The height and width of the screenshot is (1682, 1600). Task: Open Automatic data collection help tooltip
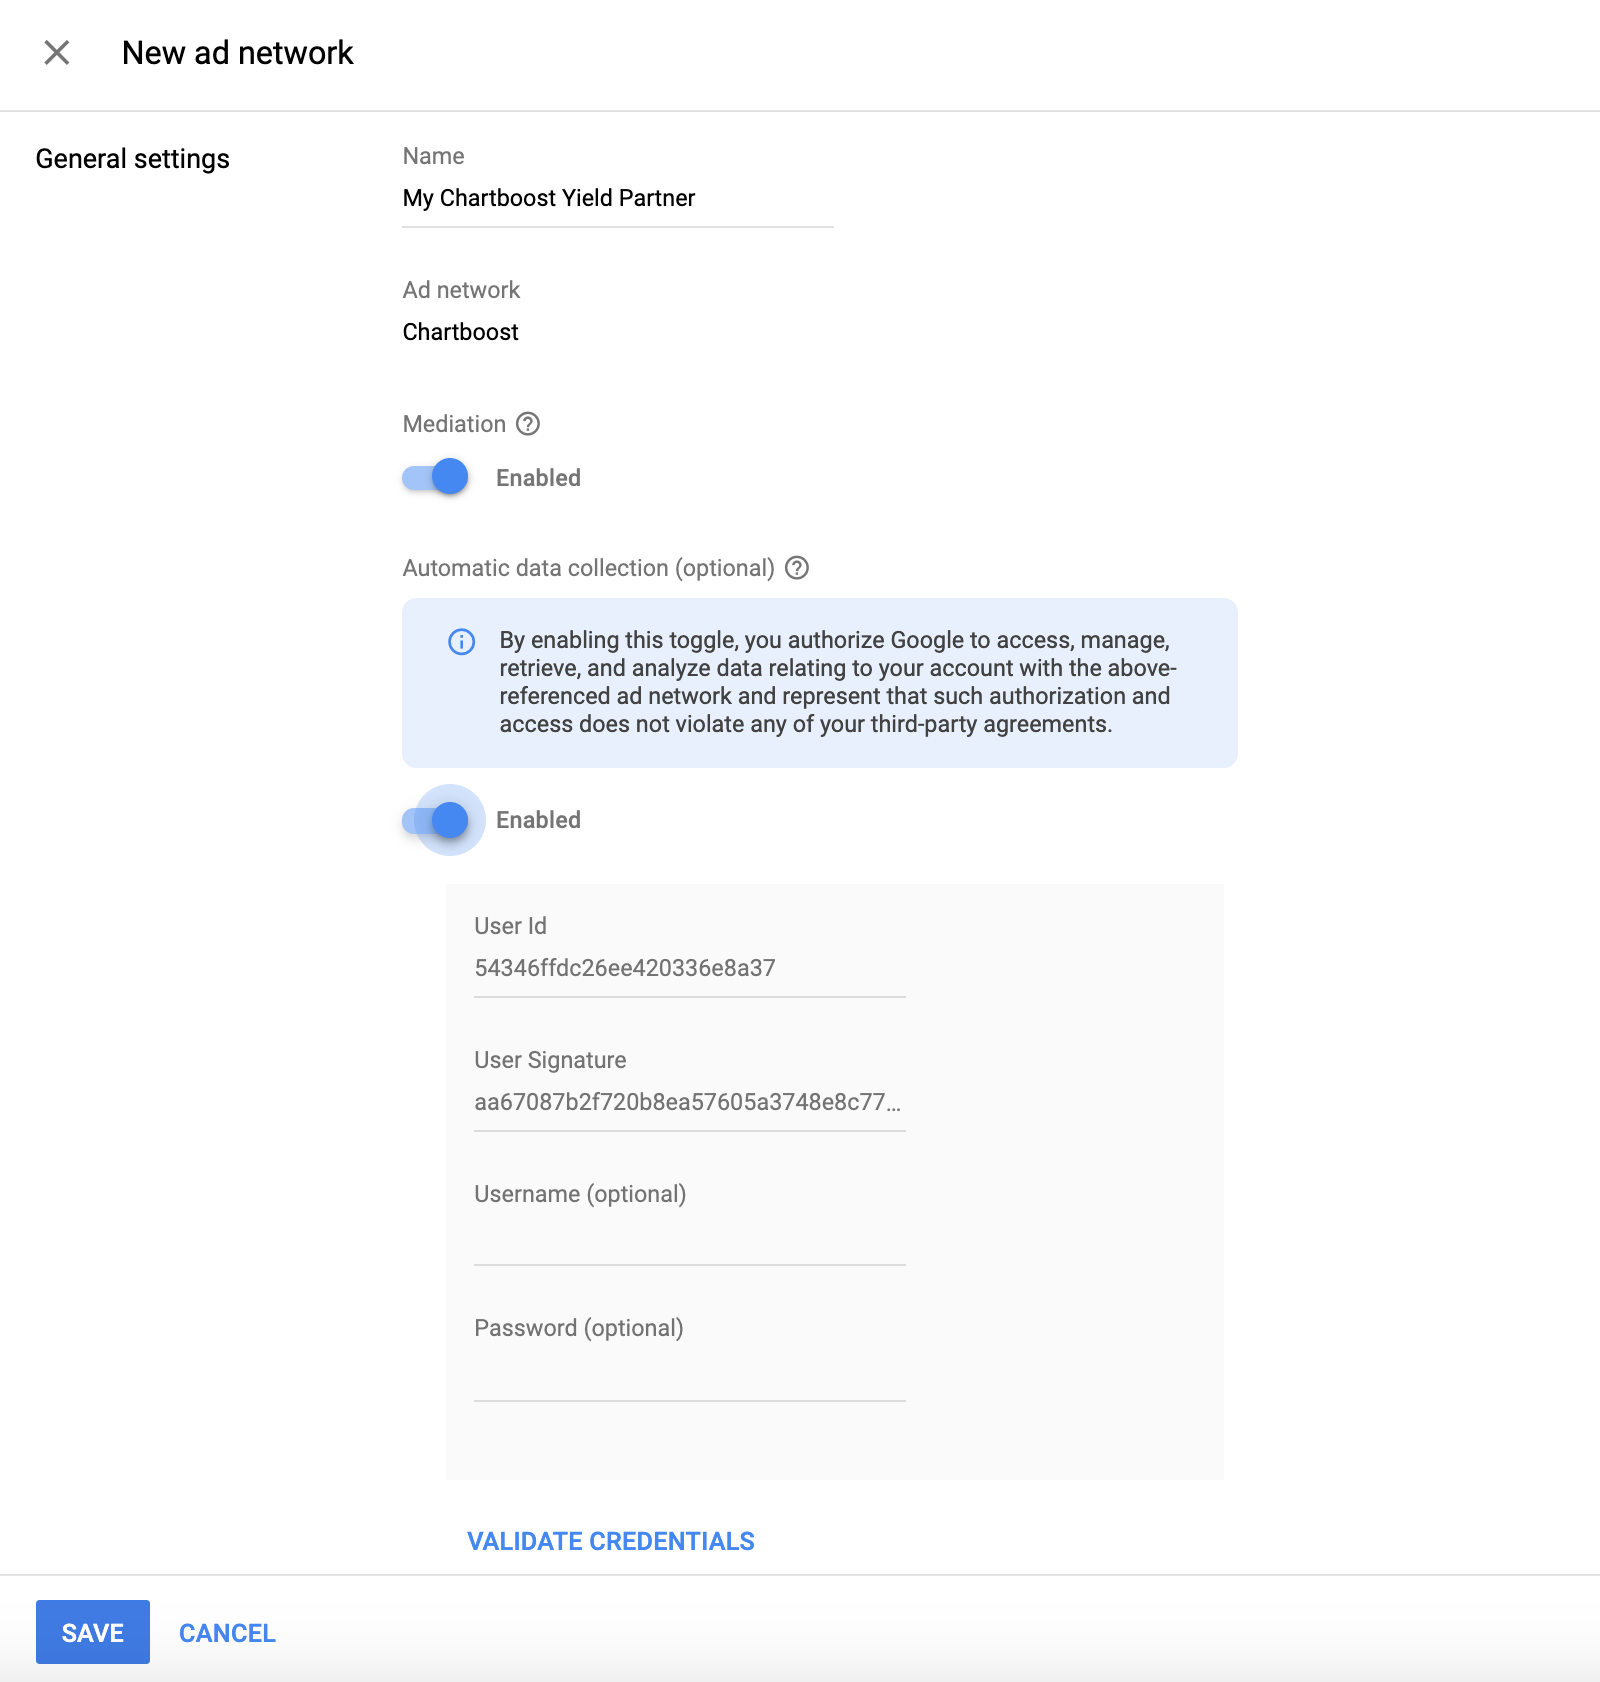coord(797,567)
